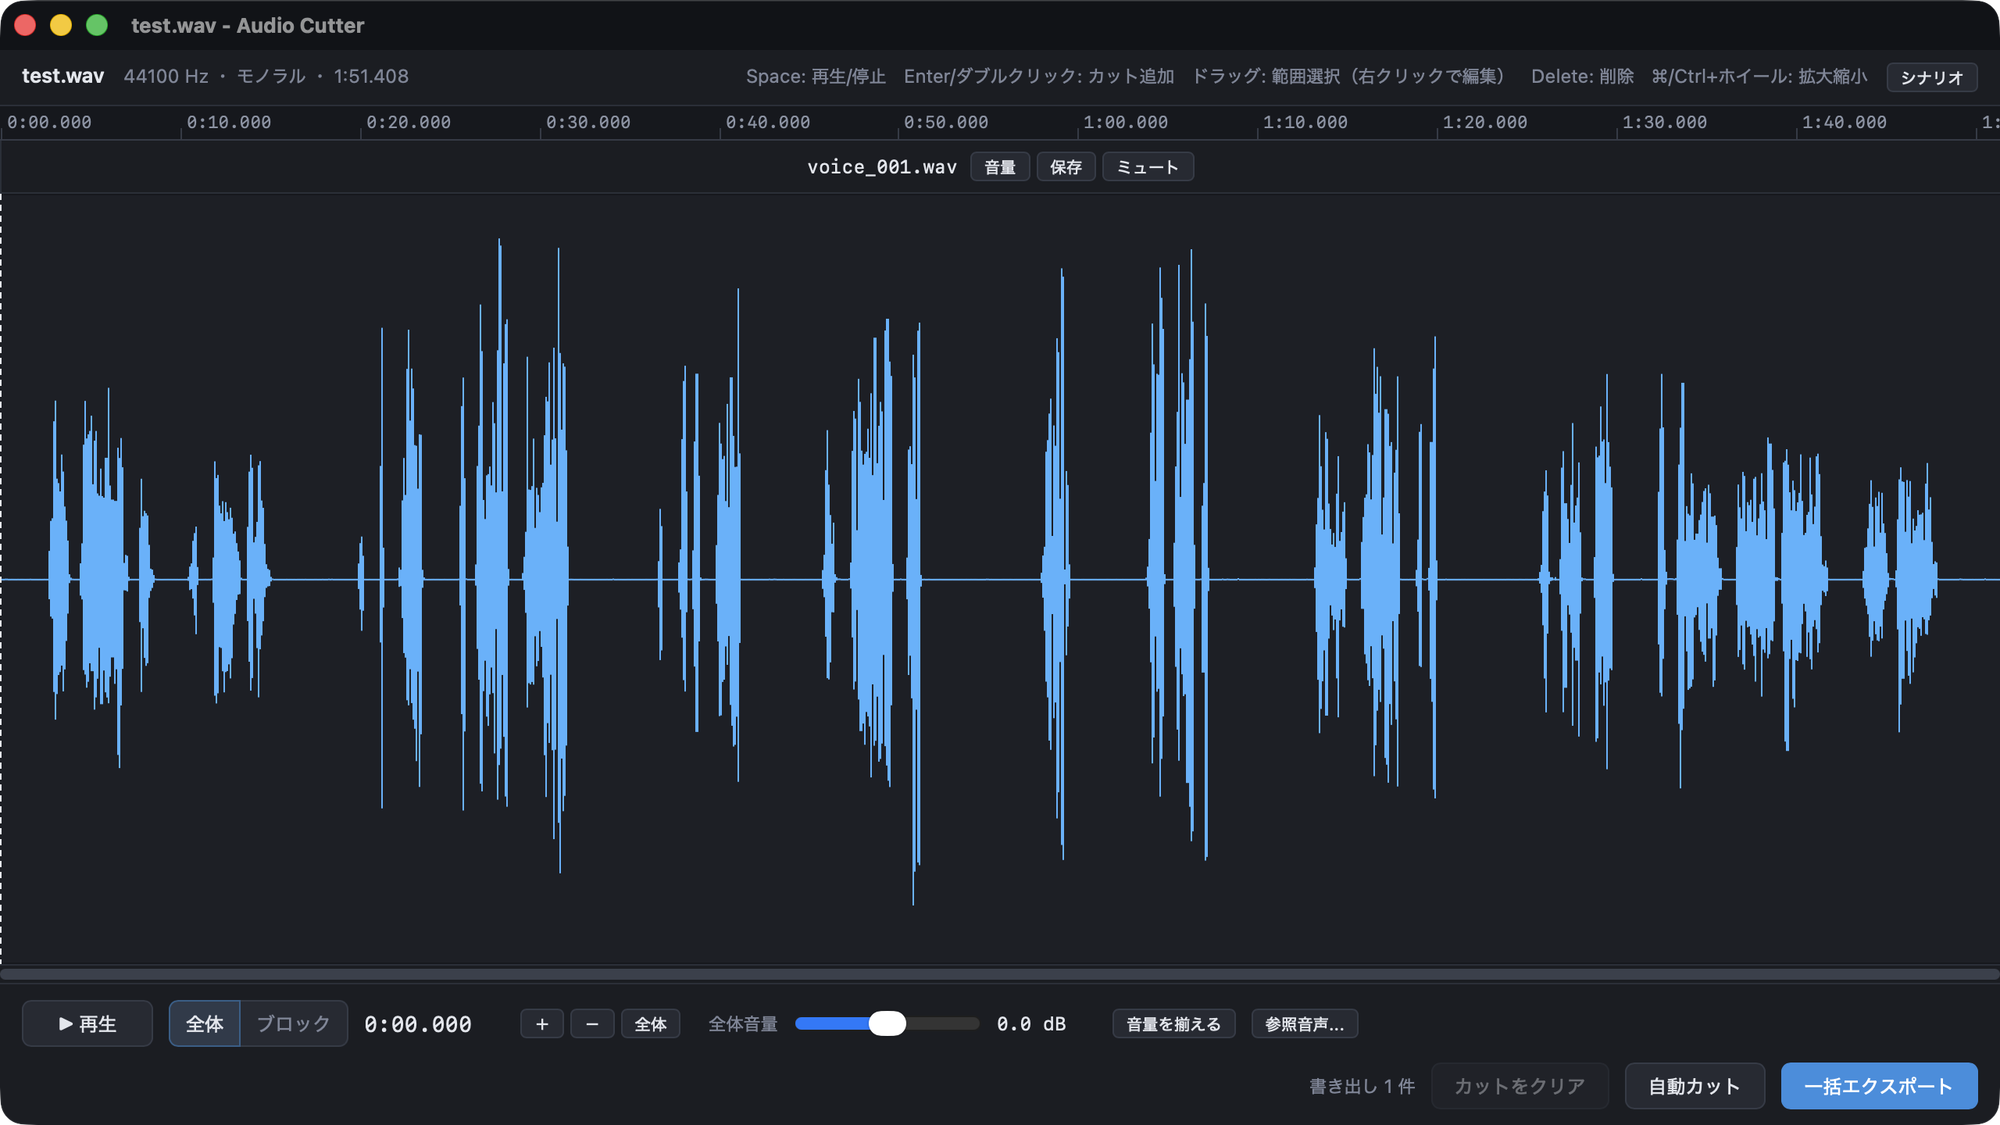Click the yellow minimize window button
This screenshot has height=1125, width=2000.
pyautogui.click(x=61, y=25)
